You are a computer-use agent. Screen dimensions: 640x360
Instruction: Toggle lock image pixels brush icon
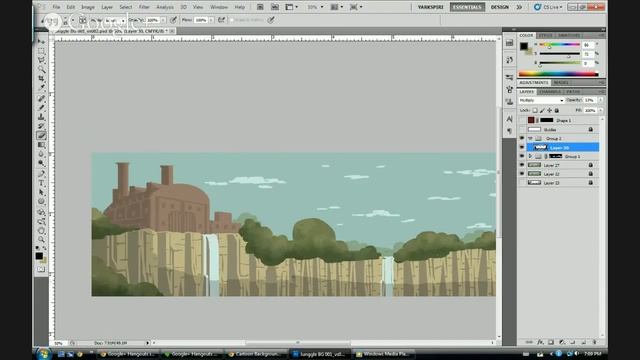click(542, 110)
